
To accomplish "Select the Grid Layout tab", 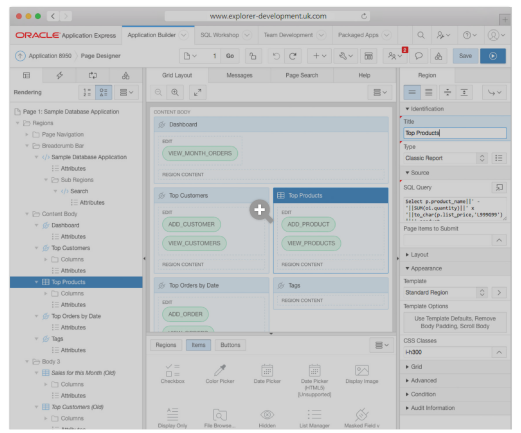I will tap(177, 75).
